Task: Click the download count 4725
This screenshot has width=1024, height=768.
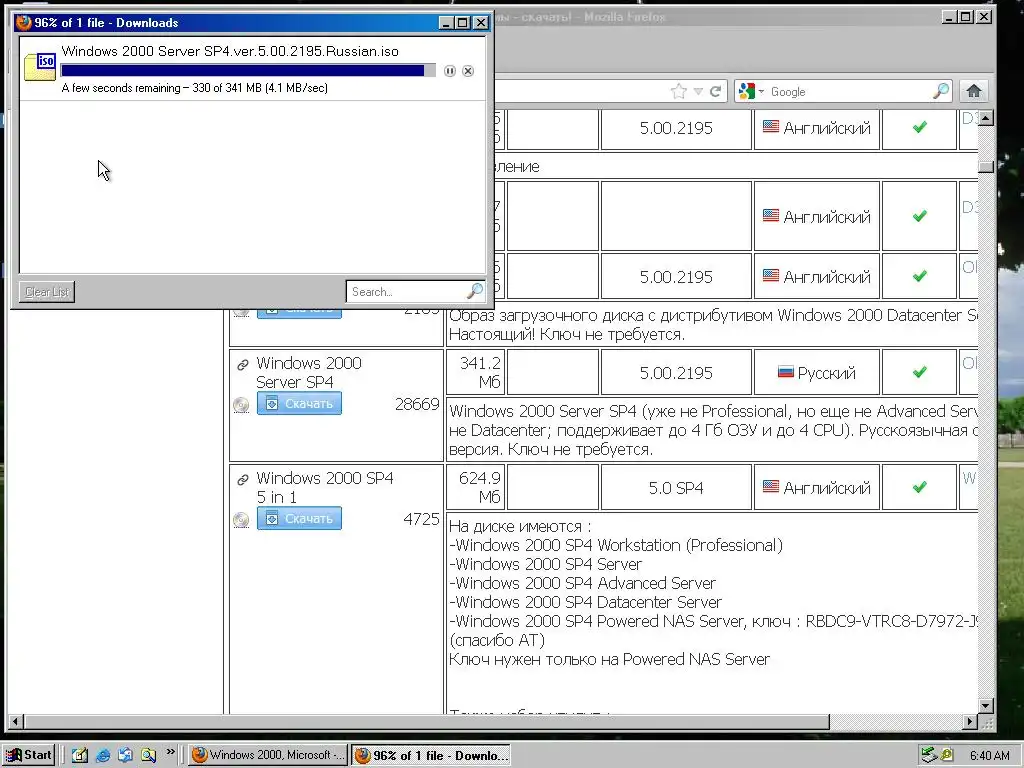Action: tap(421, 519)
